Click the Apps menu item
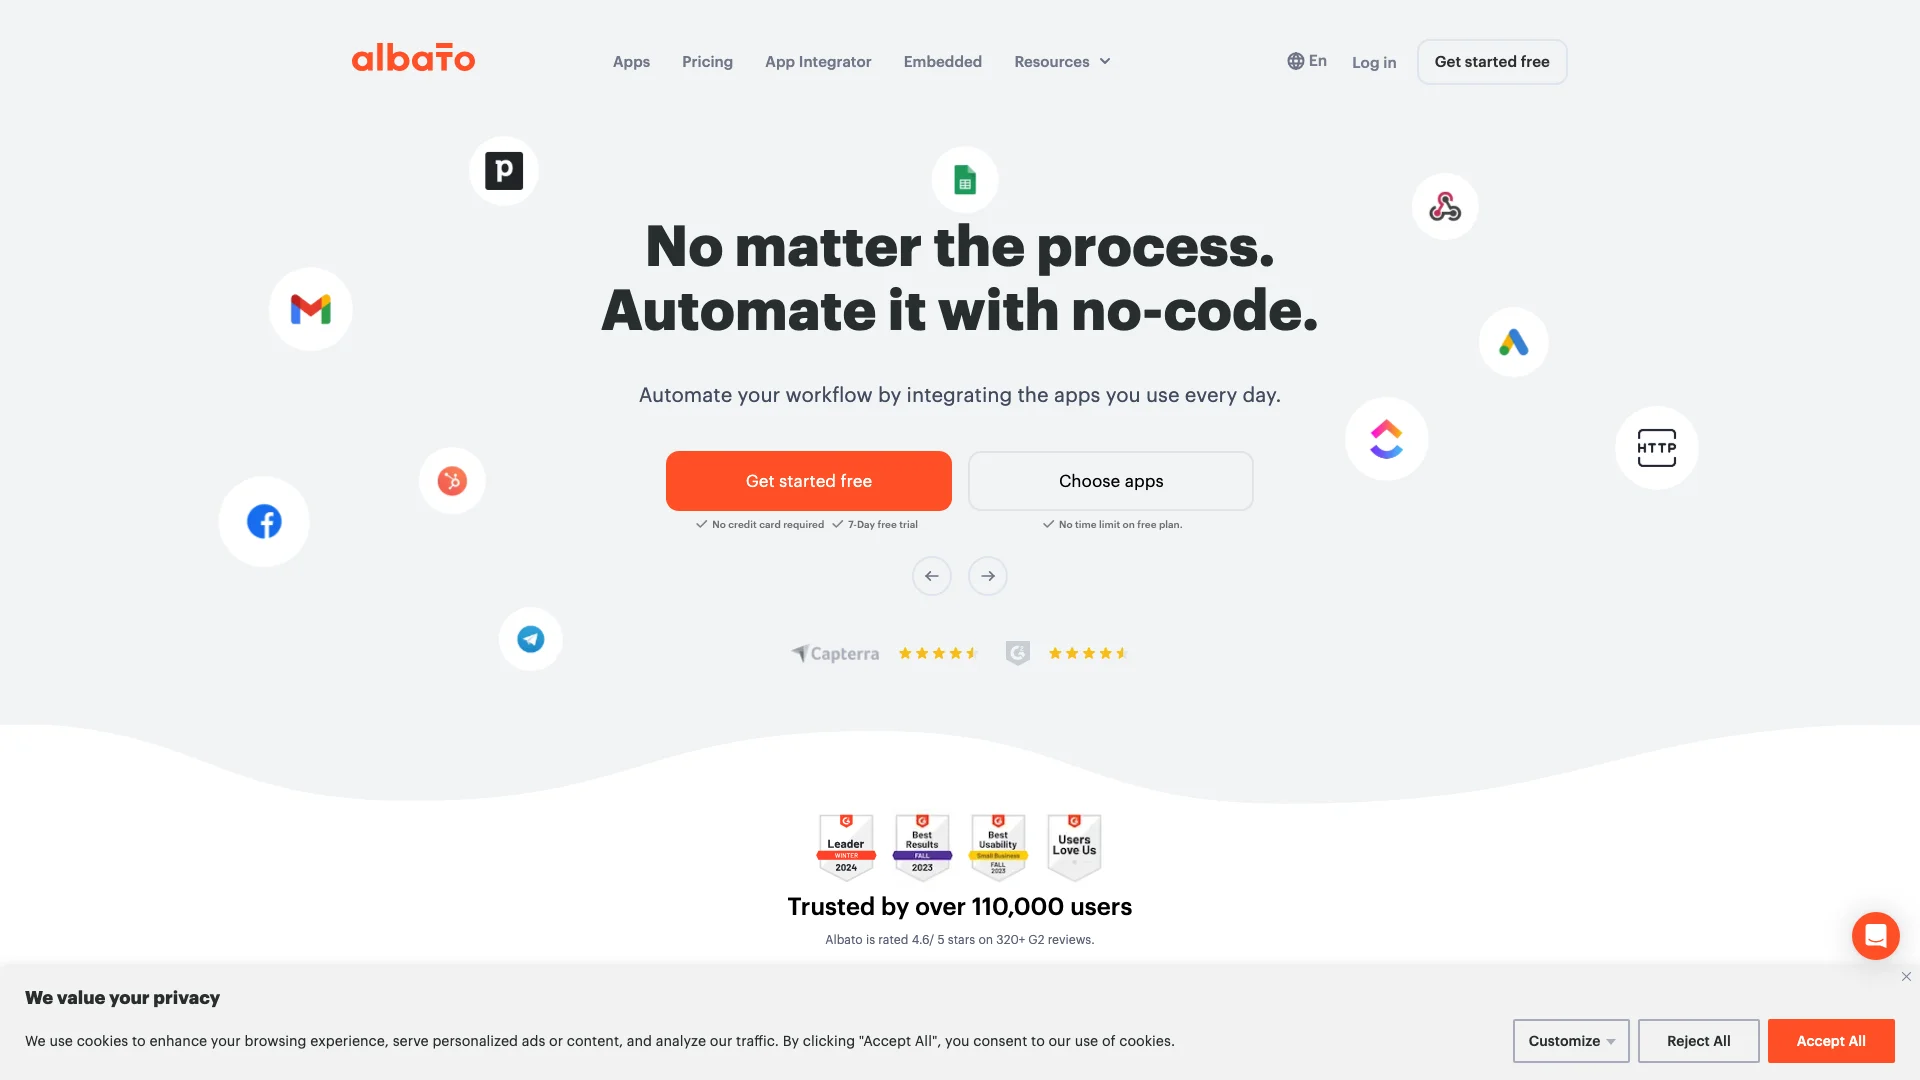Image resolution: width=1920 pixels, height=1080 pixels. [x=630, y=62]
